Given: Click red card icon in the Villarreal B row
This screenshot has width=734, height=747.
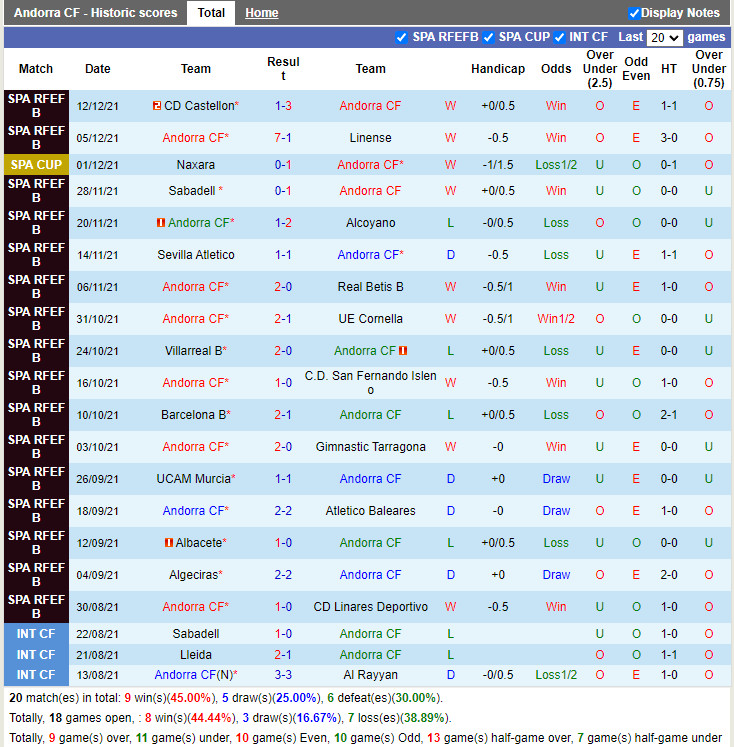Looking at the screenshot, I should tap(403, 351).
